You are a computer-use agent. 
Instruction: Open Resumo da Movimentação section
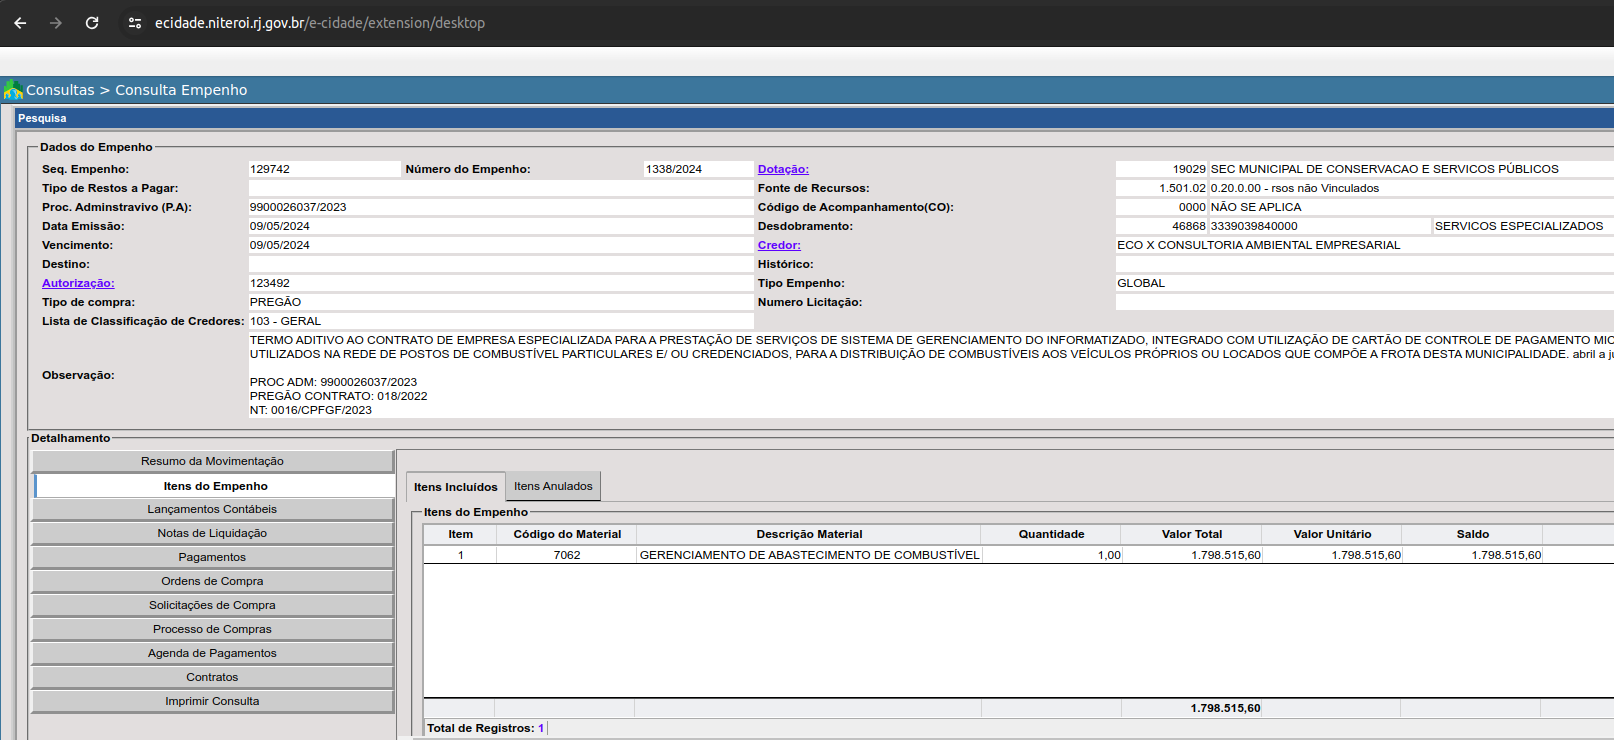(212, 461)
